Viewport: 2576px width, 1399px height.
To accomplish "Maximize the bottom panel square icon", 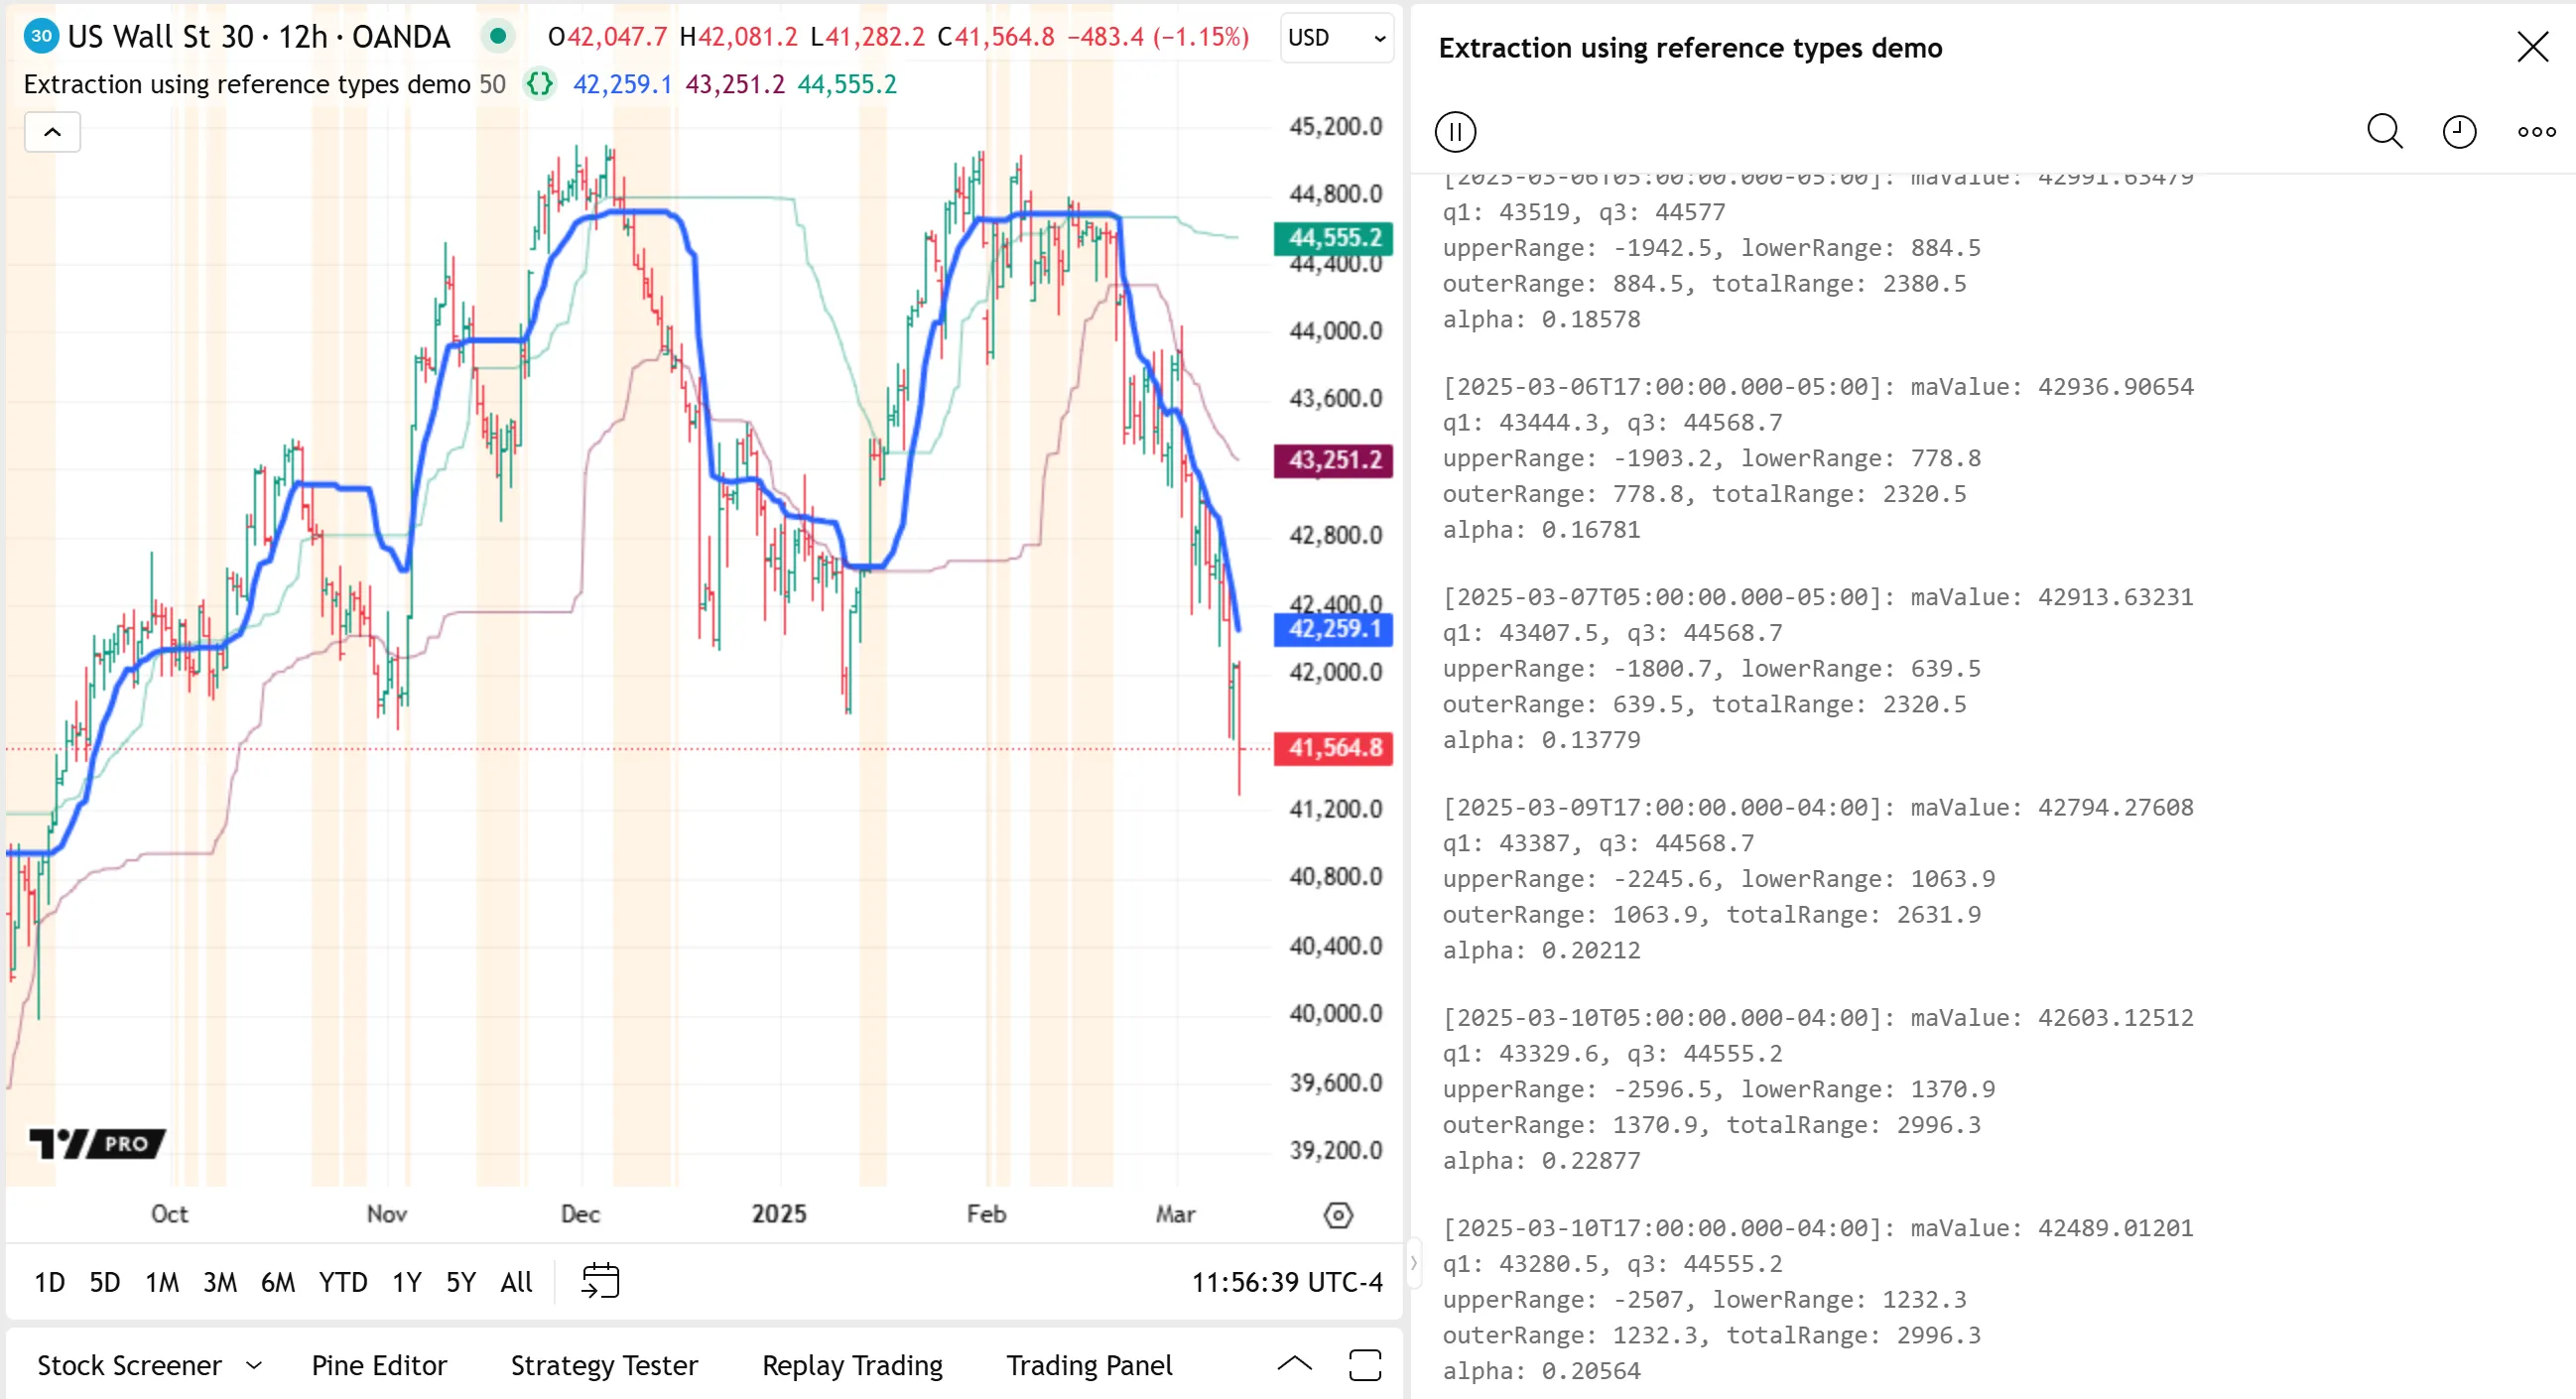I will [x=1365, y=1365].
